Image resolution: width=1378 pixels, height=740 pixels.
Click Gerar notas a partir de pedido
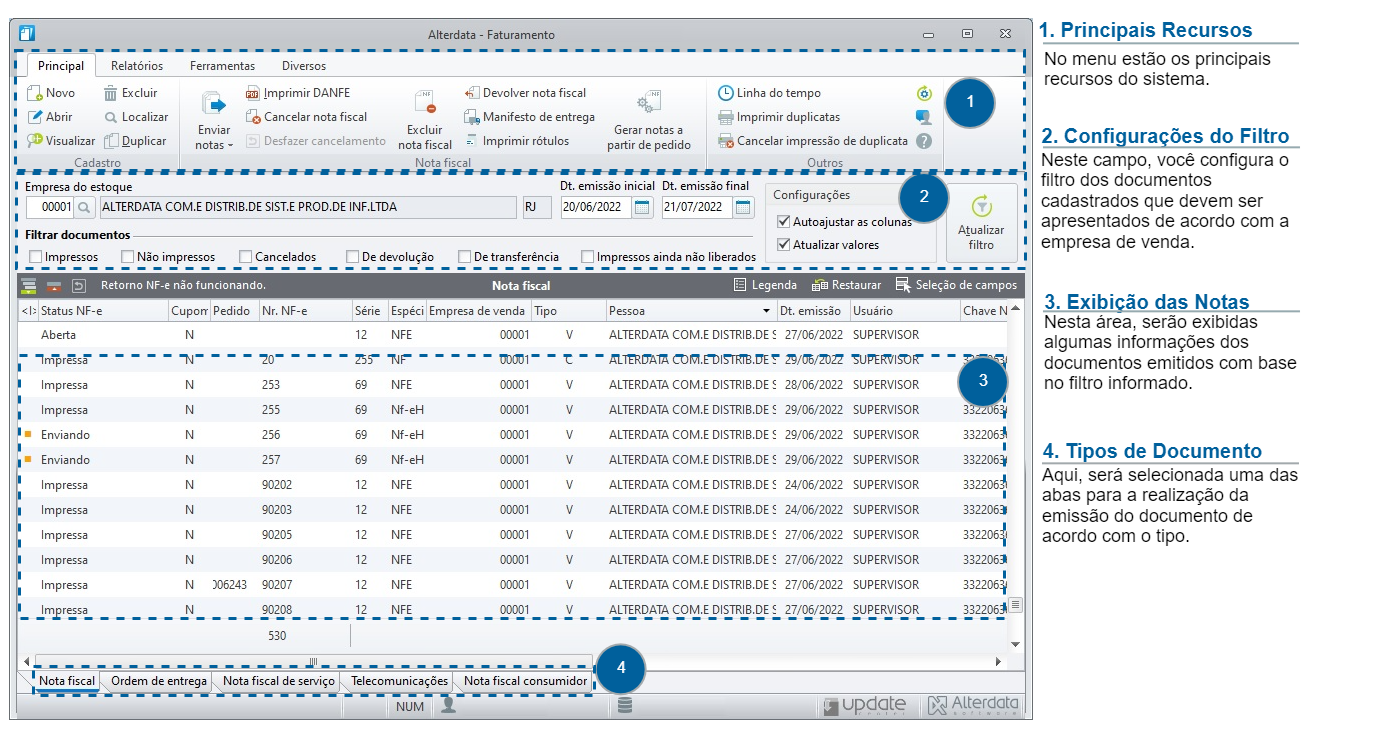click(649, 120)
